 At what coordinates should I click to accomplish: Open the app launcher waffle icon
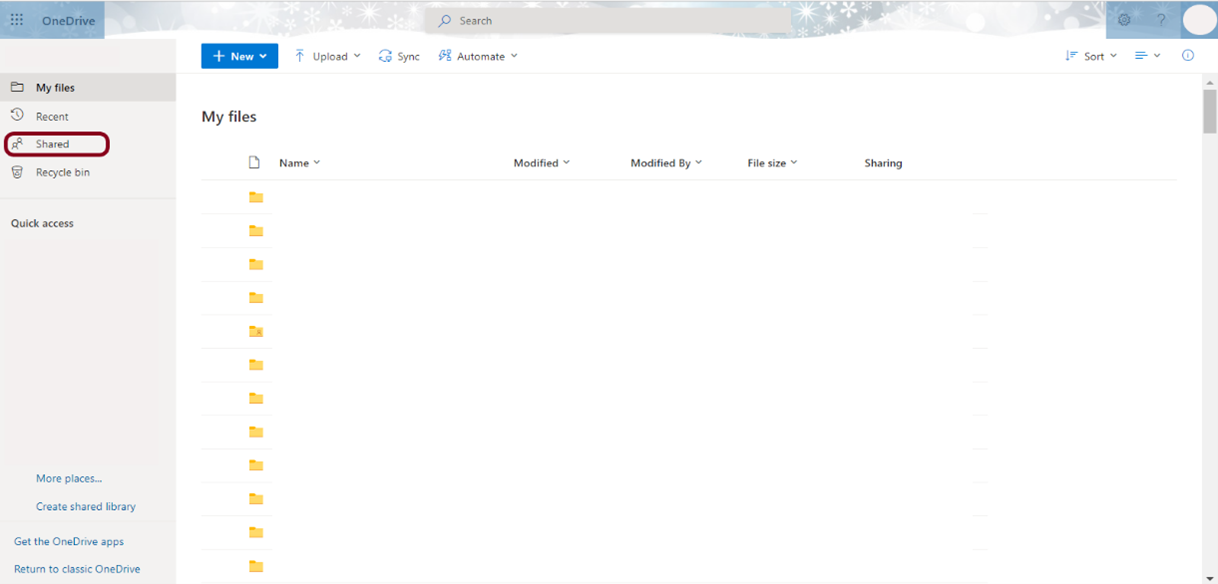17,20
